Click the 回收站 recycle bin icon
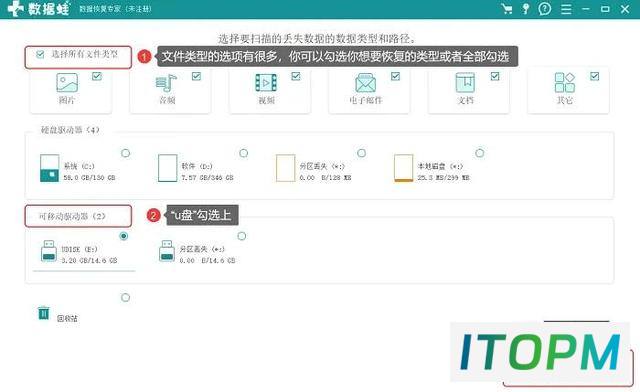The image size is (640, 392). pyautogui.click(x=44, y=313)
